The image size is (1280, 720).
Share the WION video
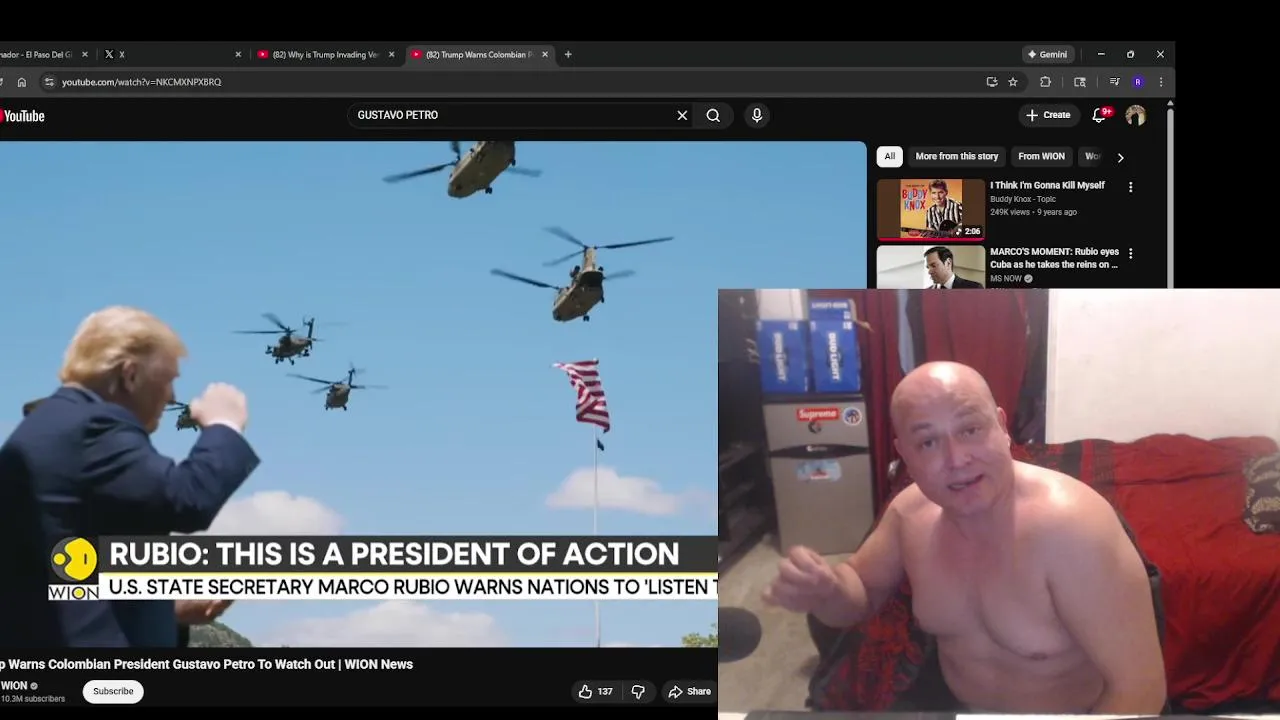pyautogui.click(x=689, y=691)
